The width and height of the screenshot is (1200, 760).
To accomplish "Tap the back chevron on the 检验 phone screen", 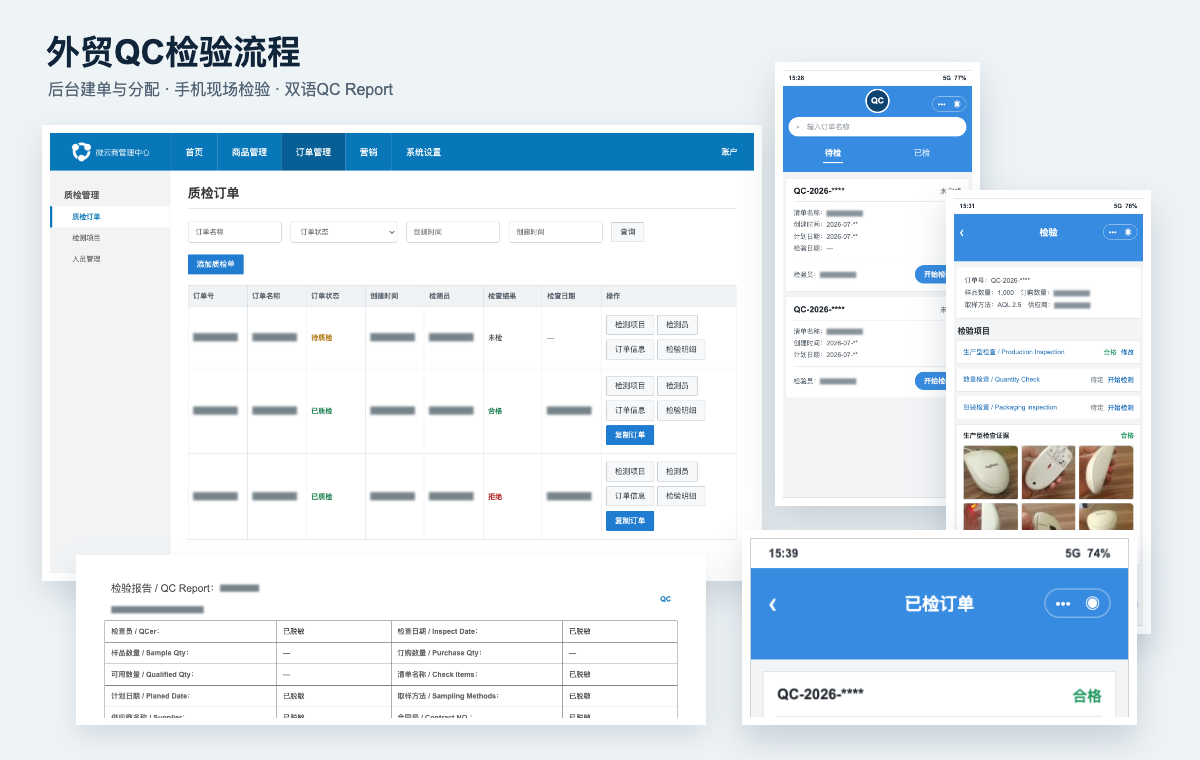I will (x=962, y=232).
